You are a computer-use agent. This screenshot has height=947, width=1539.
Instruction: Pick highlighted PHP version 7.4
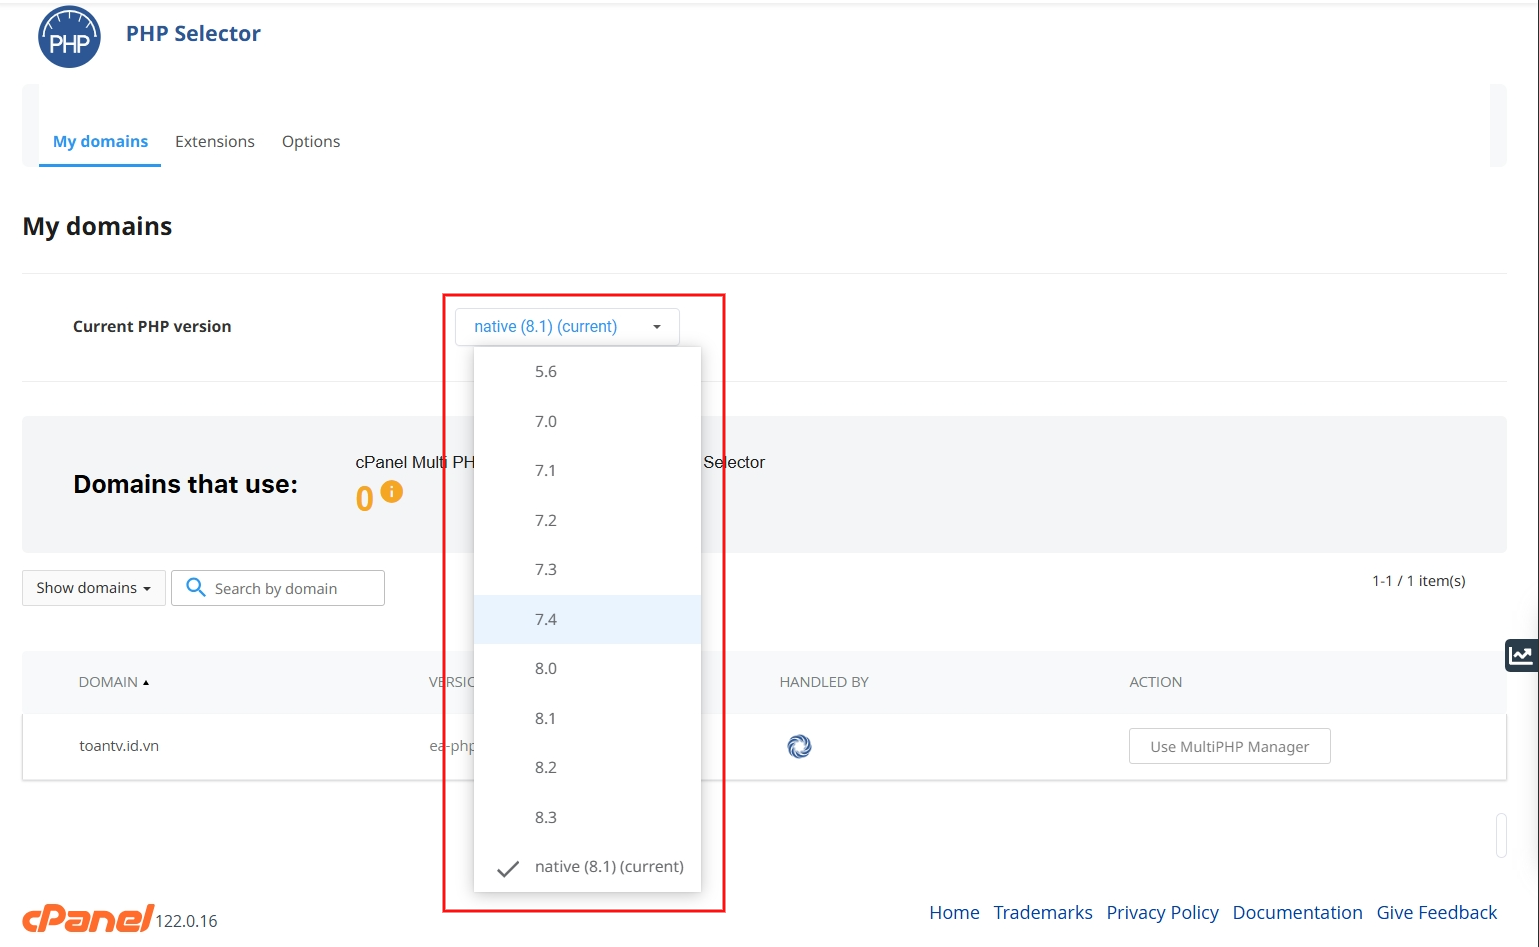coord(587,619)
